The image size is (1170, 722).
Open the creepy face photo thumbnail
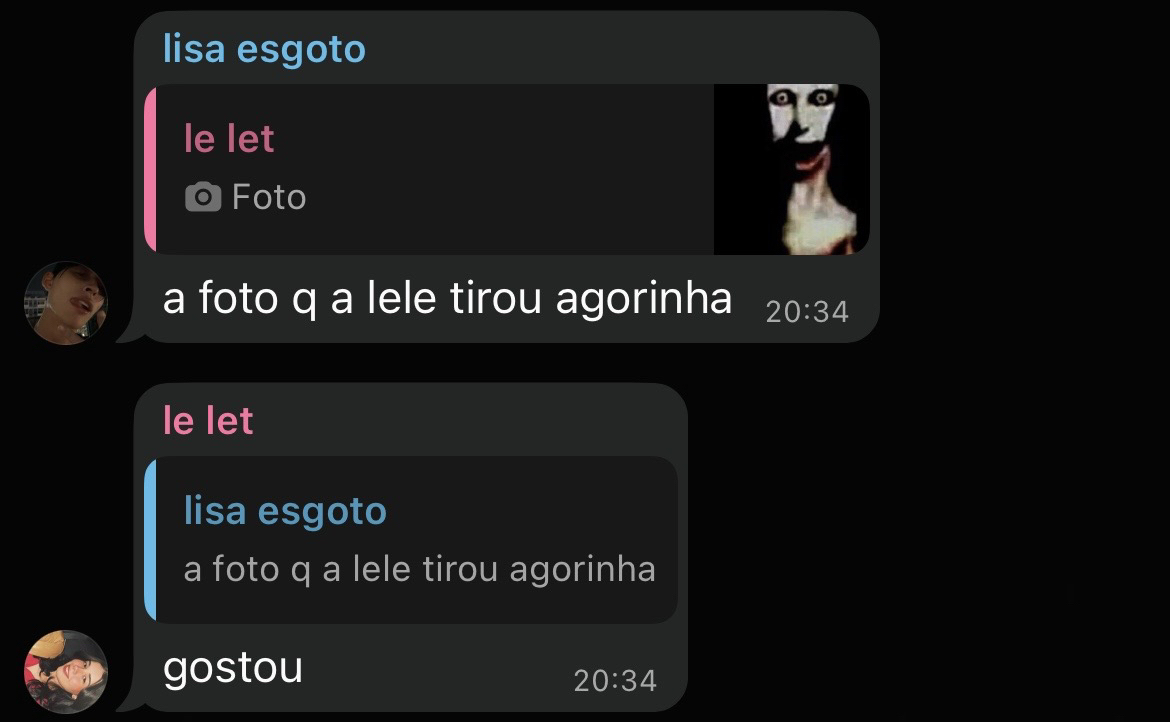pyautogui.click(x=792, y=169)
